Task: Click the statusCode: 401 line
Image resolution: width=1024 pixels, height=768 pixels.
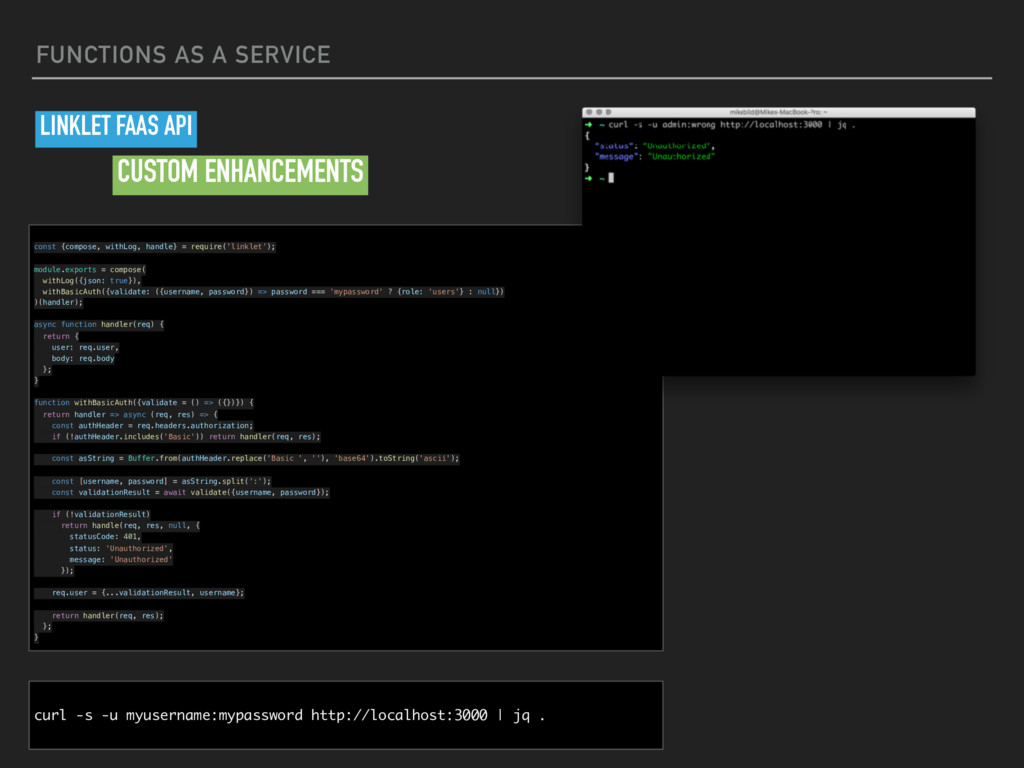Action: (x=105, y=537)
